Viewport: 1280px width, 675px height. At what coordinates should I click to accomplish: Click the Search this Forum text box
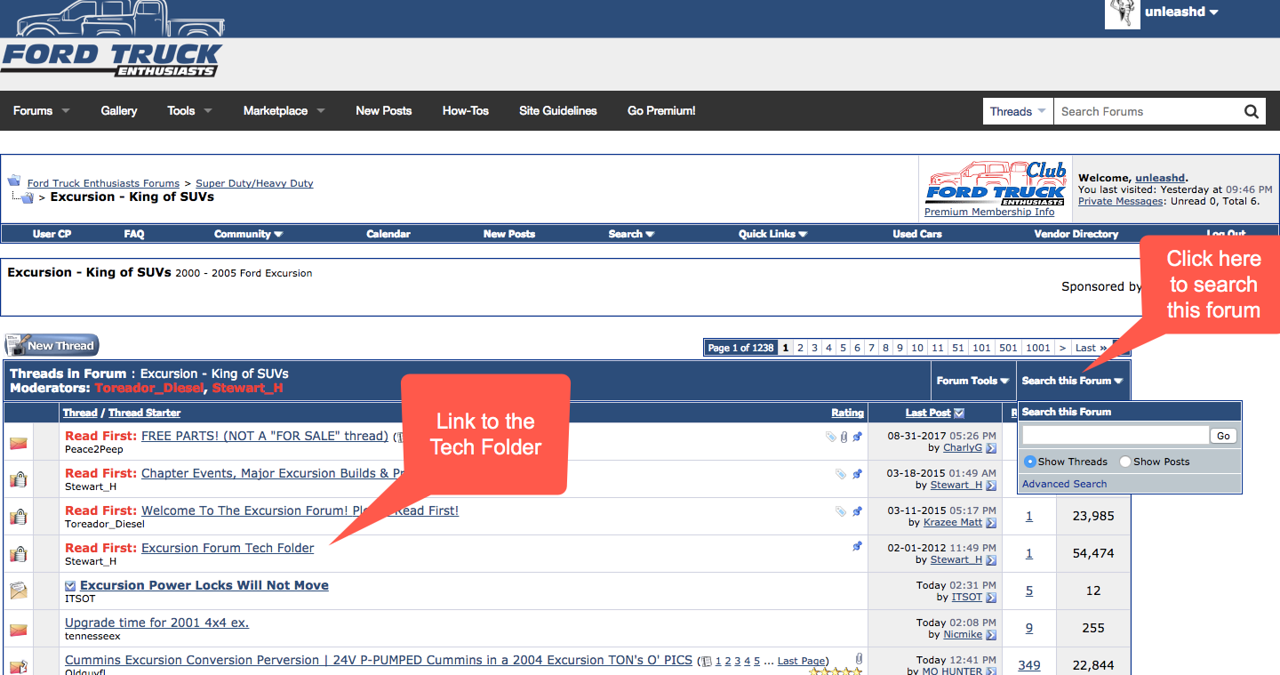(x=1115, y=436)
